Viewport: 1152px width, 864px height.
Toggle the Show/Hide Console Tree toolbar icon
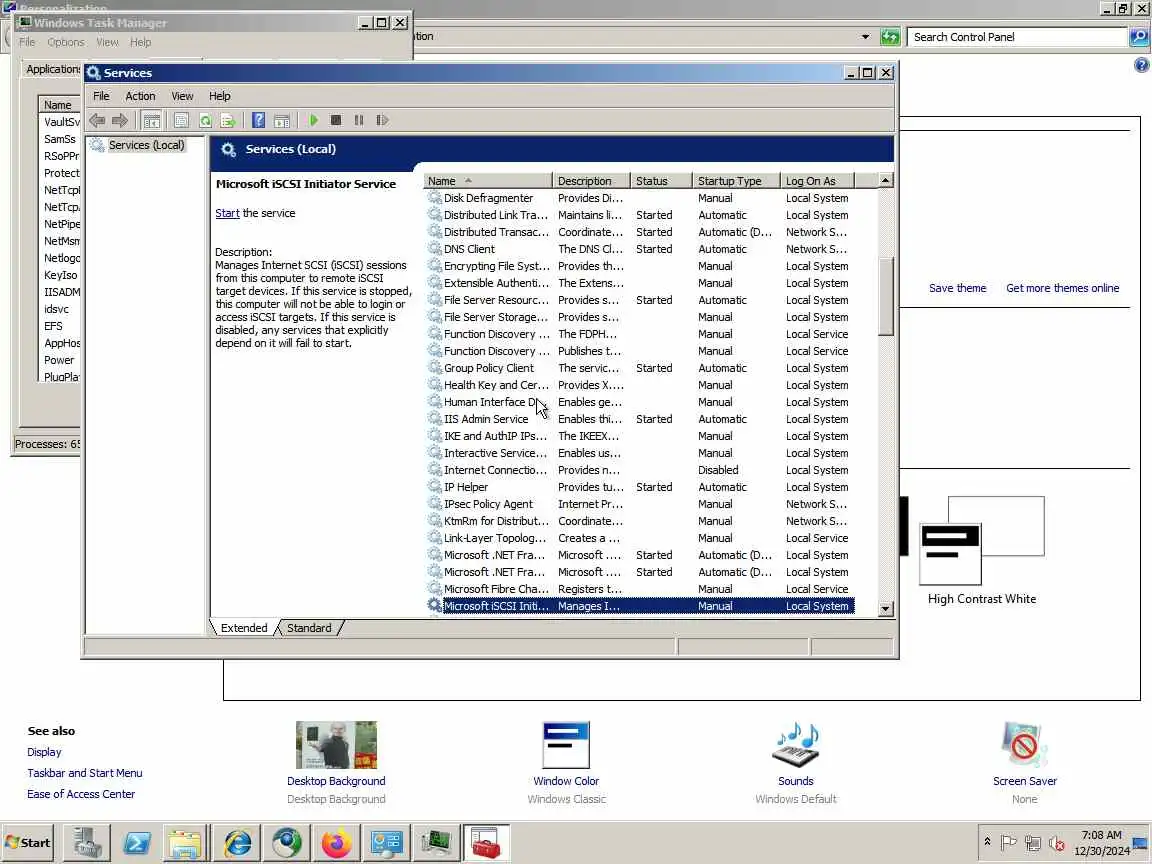(151, 120)
